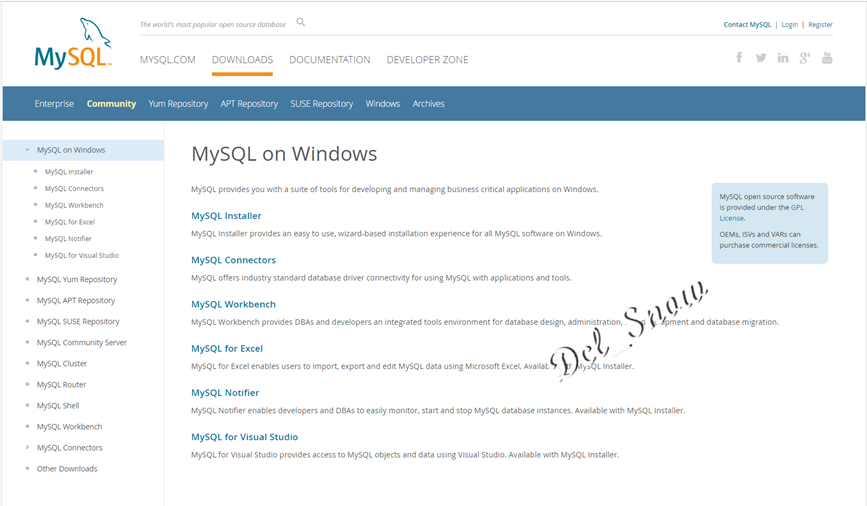Screen dimensions: 867x506
Task: Open the DOCUMENTATION top tab
Action: [x=330, y=60]
